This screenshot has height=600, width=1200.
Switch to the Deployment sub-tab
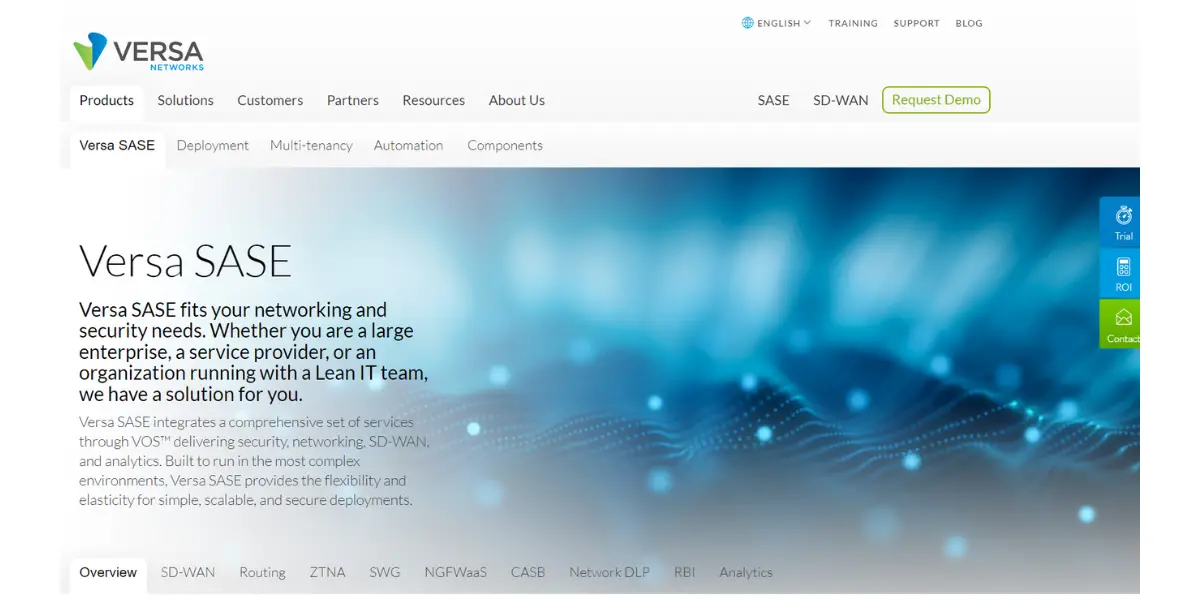click(x=213, y=145)
